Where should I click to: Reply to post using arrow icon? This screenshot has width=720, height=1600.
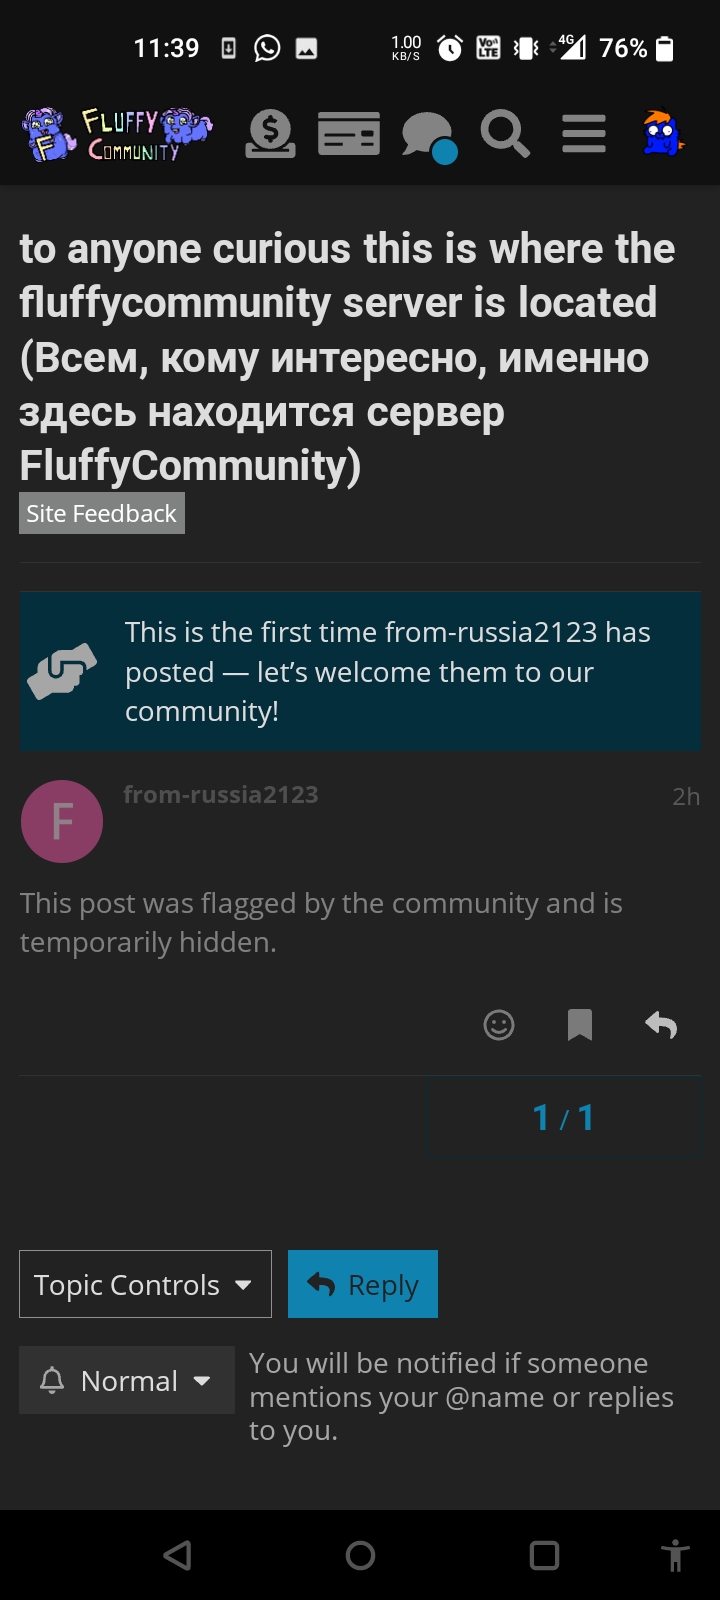661,1025
